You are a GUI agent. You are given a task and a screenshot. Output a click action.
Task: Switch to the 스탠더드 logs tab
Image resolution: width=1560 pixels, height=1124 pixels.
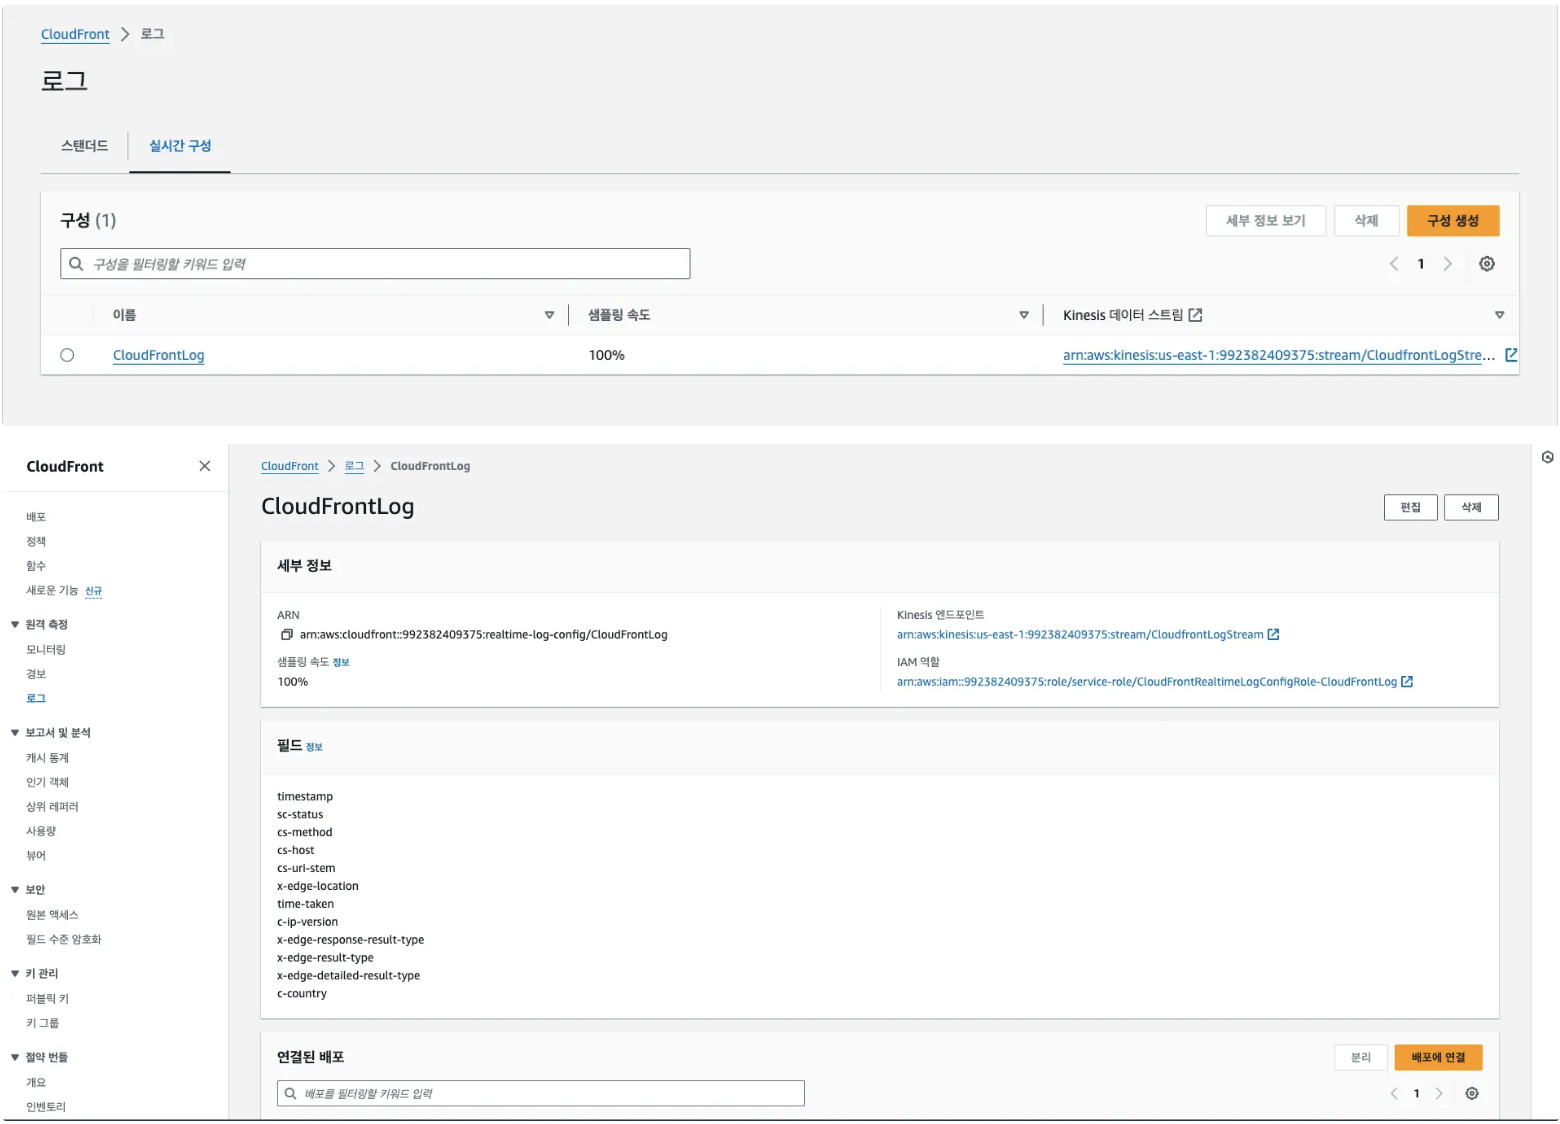click(x=84, y=146)
